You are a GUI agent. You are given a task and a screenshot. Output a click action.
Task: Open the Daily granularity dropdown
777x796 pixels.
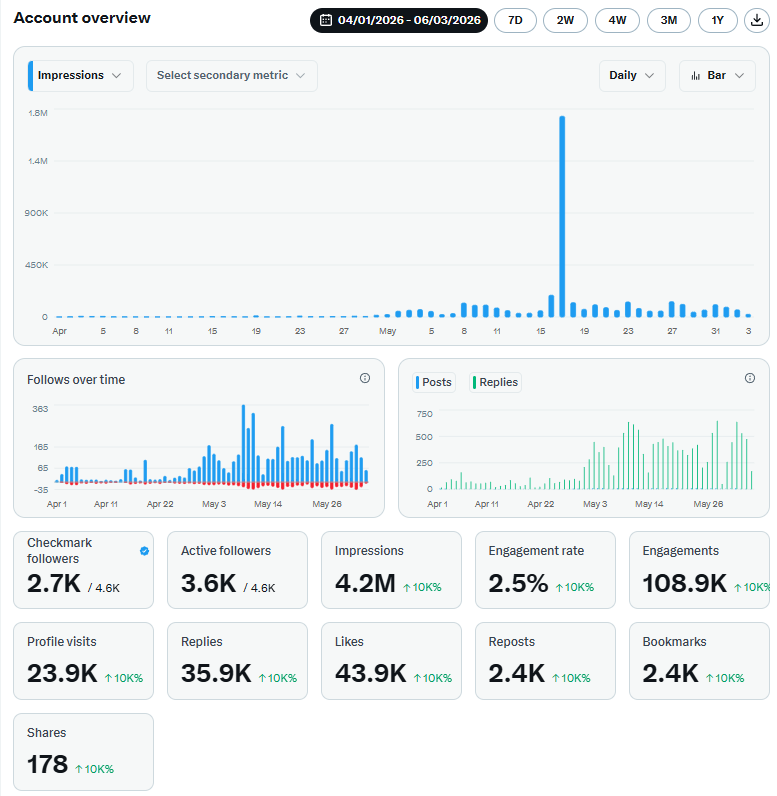point(632,76)
